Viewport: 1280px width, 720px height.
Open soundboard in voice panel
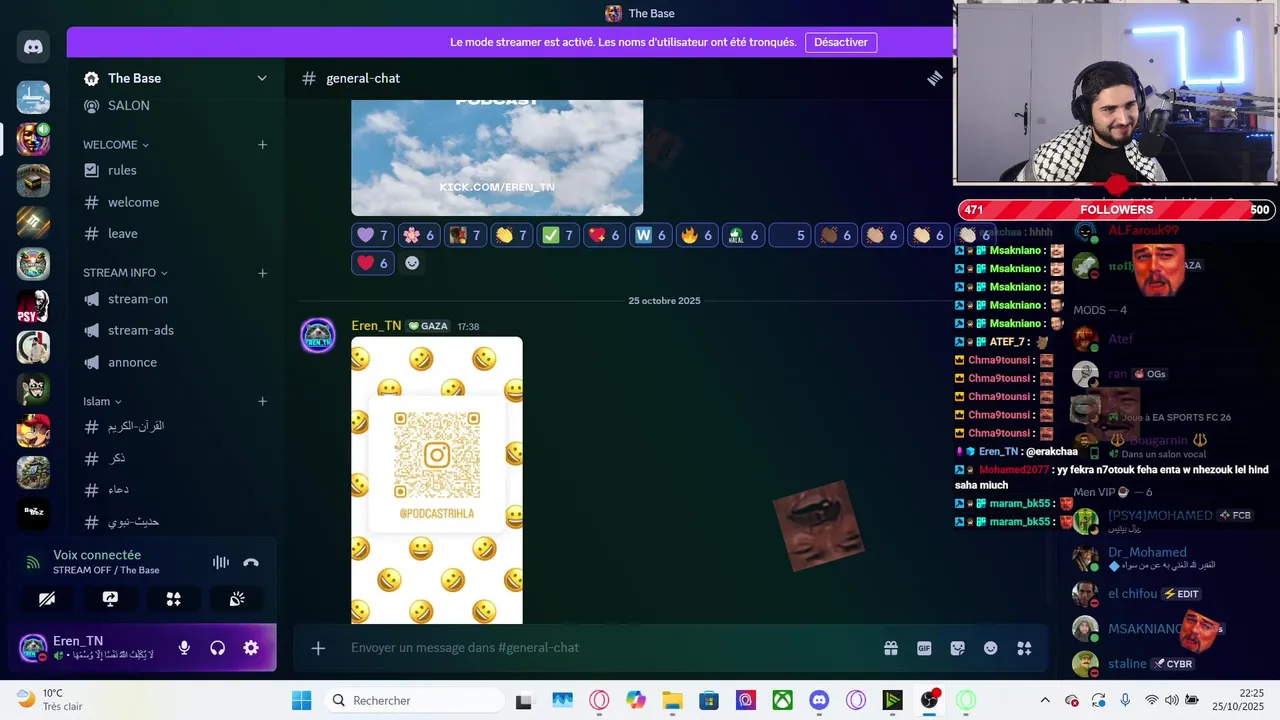tap(237, 599)
